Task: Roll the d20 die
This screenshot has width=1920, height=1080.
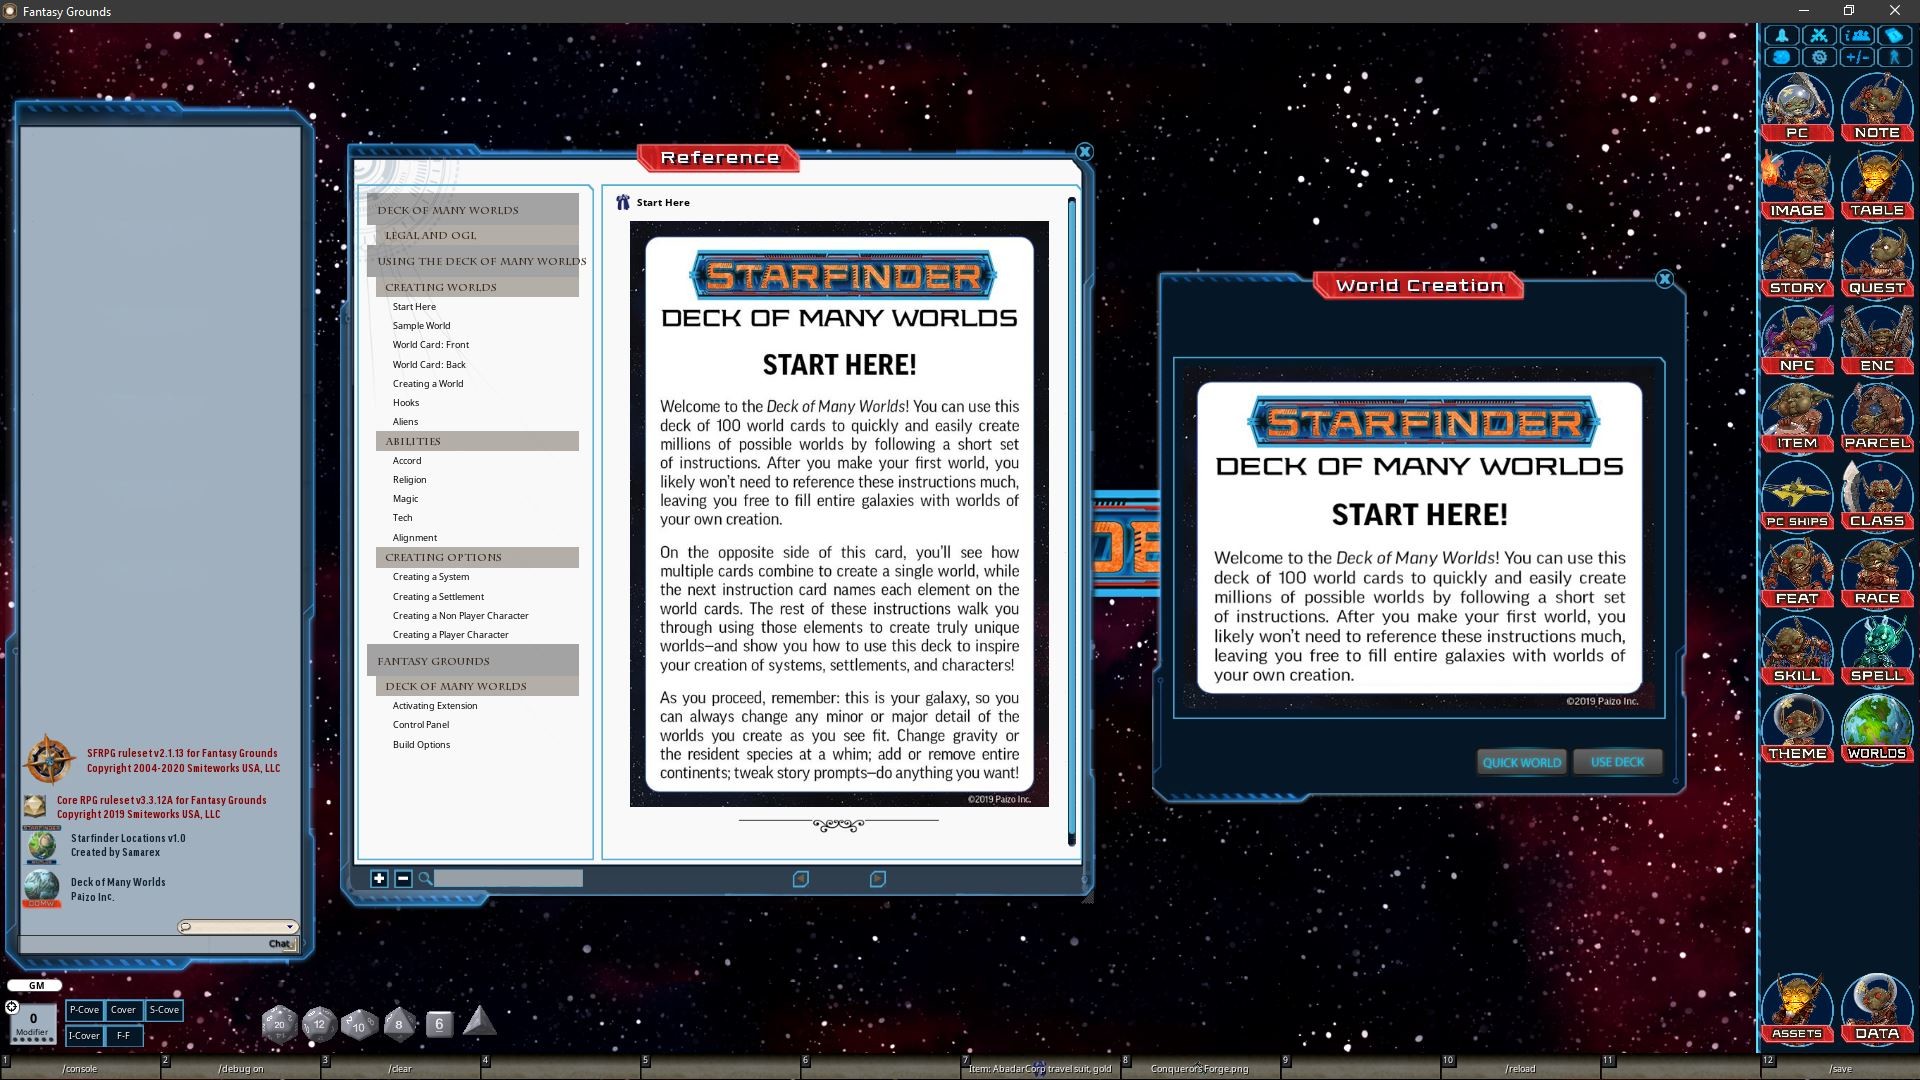Action: click(279, 1024)
